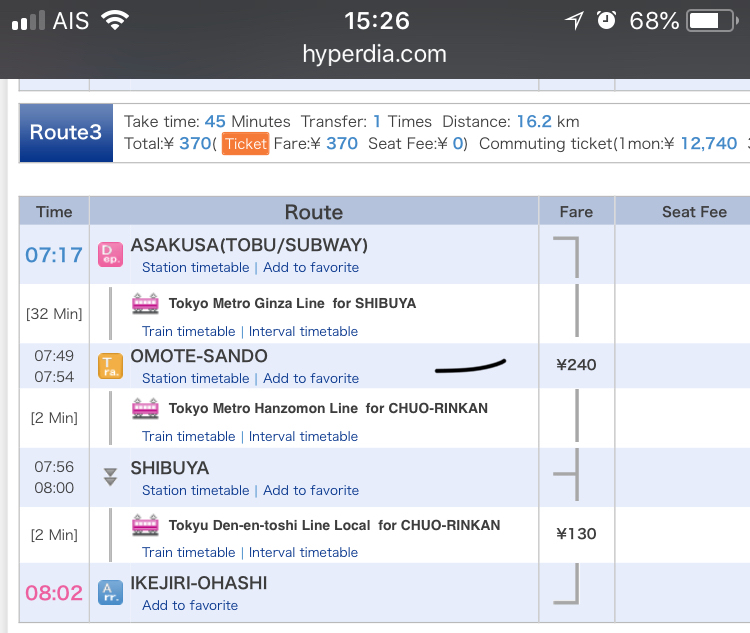Tap the location arrow status icon

click(x=574, y=21)
